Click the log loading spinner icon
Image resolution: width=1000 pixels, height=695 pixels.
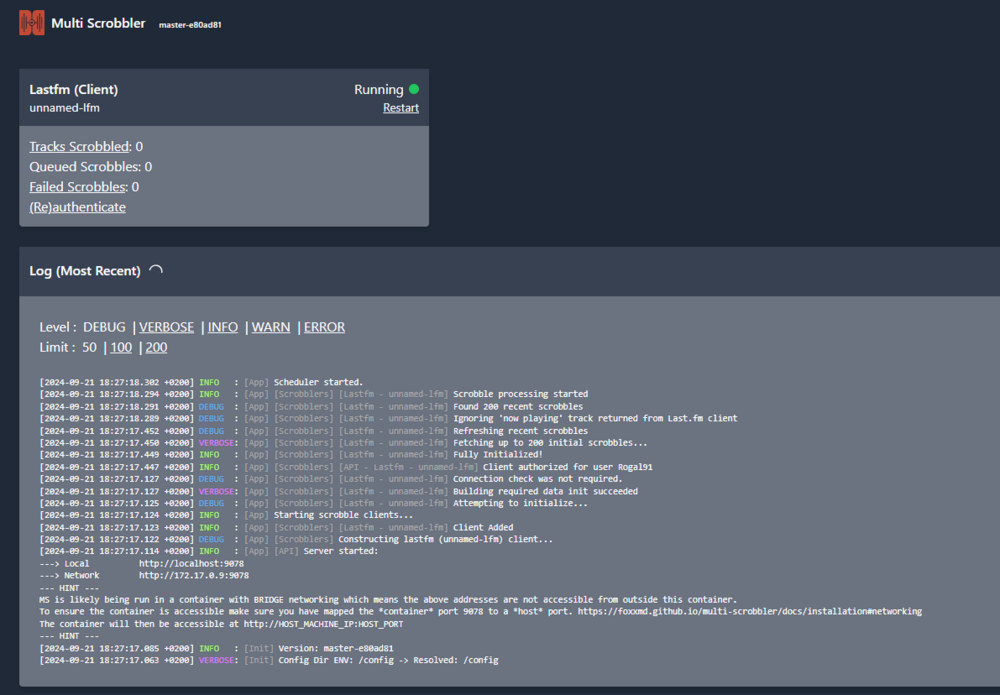coord(156,271)
